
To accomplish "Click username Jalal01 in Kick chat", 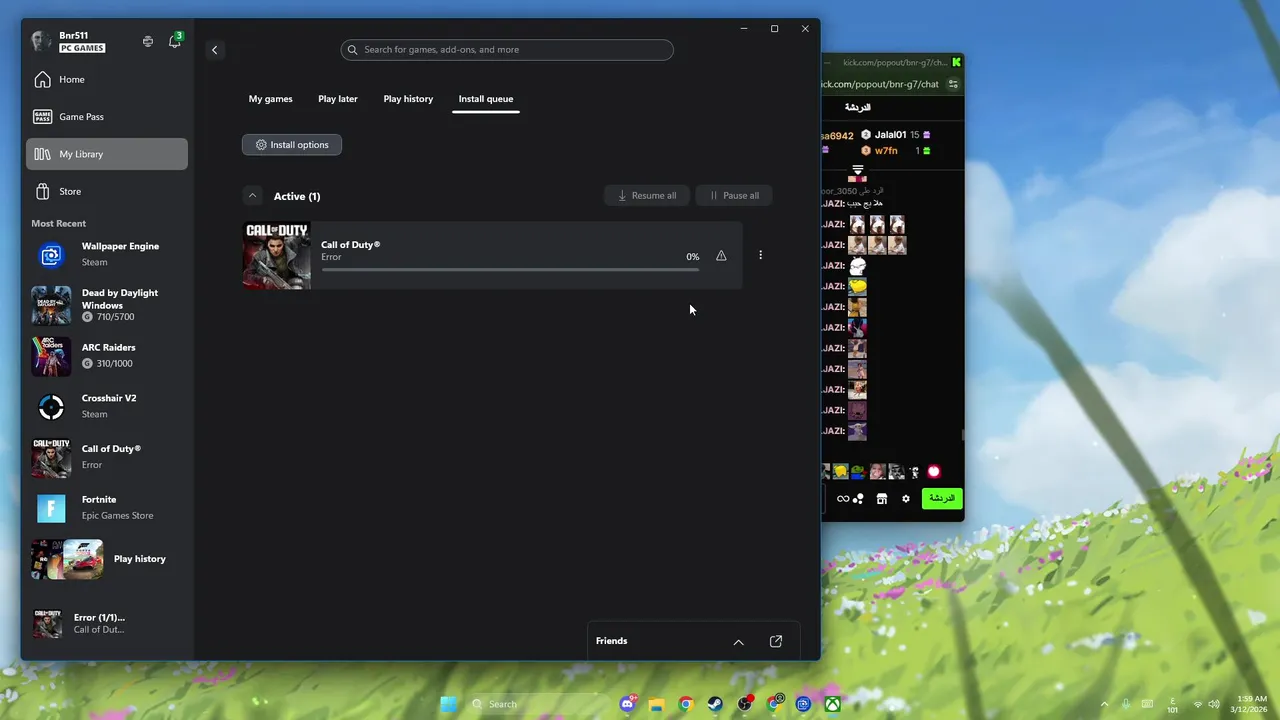I will (x=890, y=135).
